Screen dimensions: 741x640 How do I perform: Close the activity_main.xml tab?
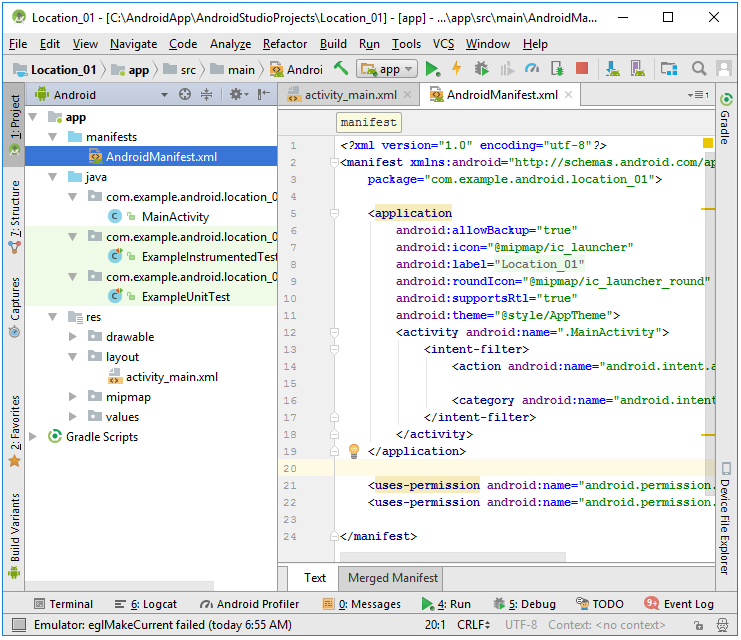pos(408,95)
